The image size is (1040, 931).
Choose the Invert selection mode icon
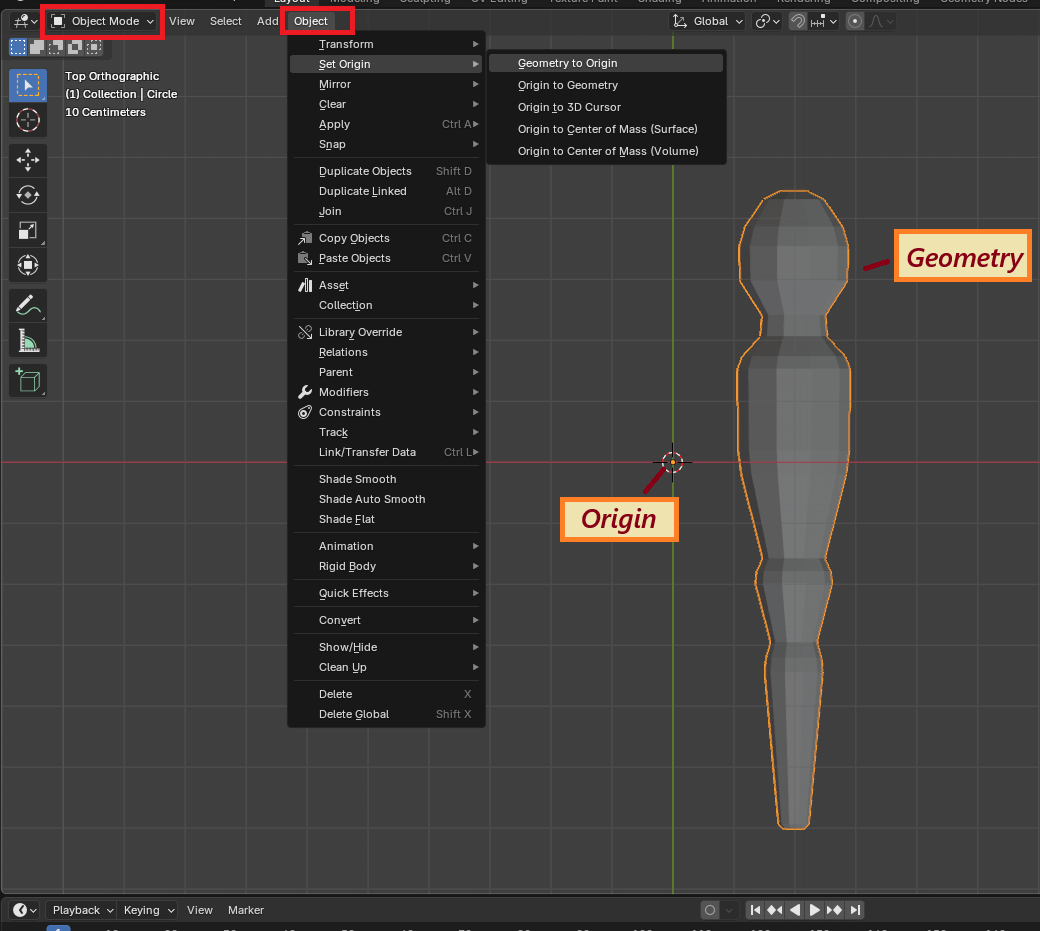point(76,47)
